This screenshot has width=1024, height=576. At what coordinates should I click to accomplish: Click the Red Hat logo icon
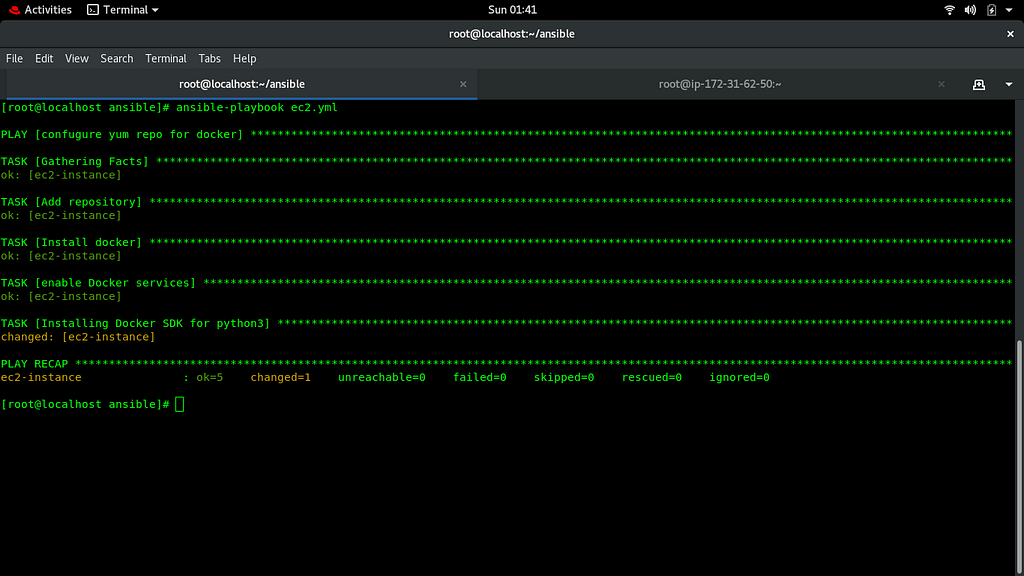click(14, 10)
